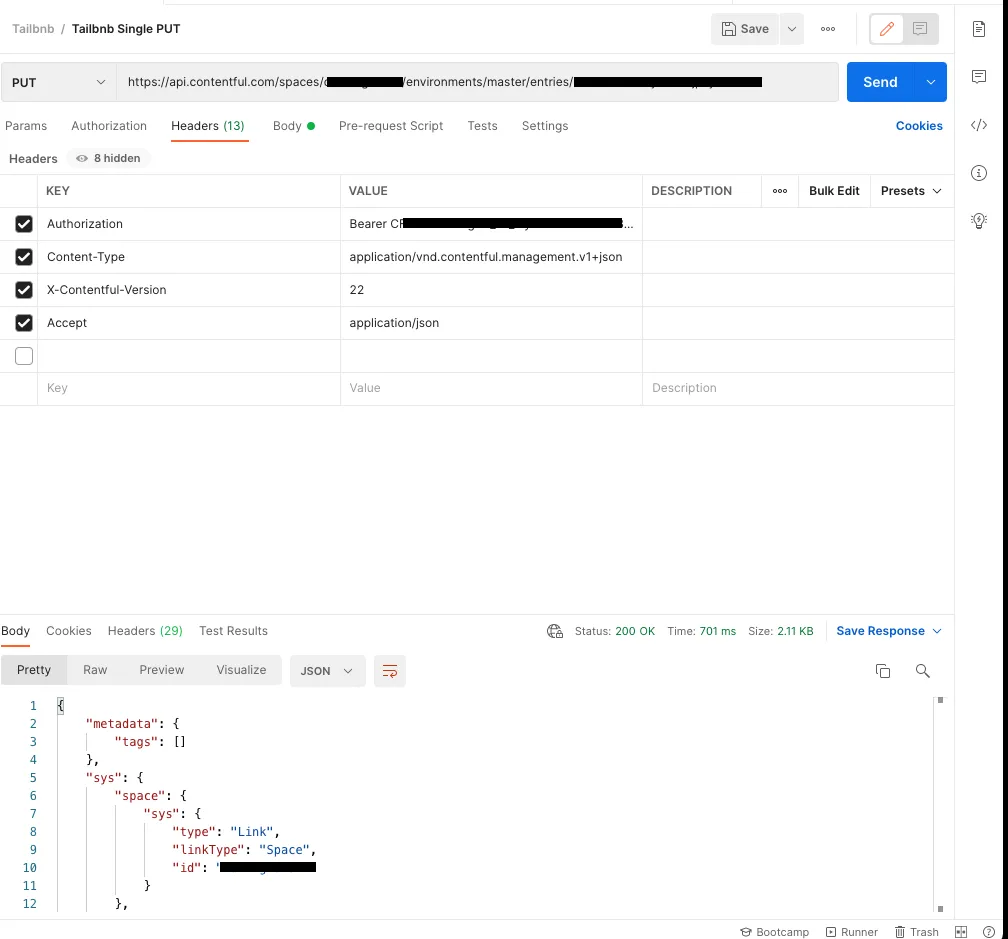The height and width of the screenshot is (939, 1008).
Task: Click the Status 200 OK indicator
Action: (x=615, y=631)
